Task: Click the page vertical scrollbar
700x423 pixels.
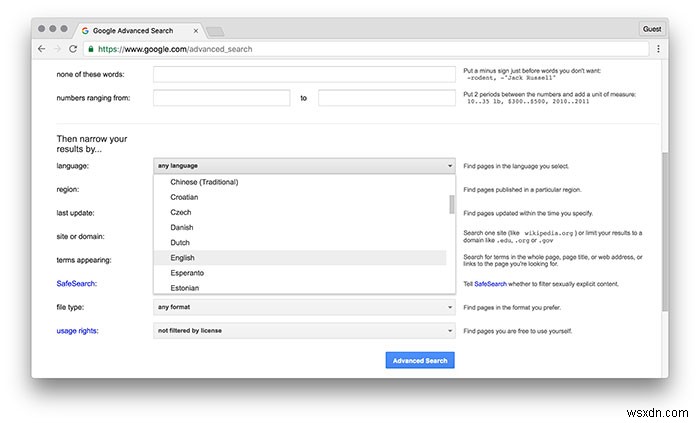Action: coord(665,232)
